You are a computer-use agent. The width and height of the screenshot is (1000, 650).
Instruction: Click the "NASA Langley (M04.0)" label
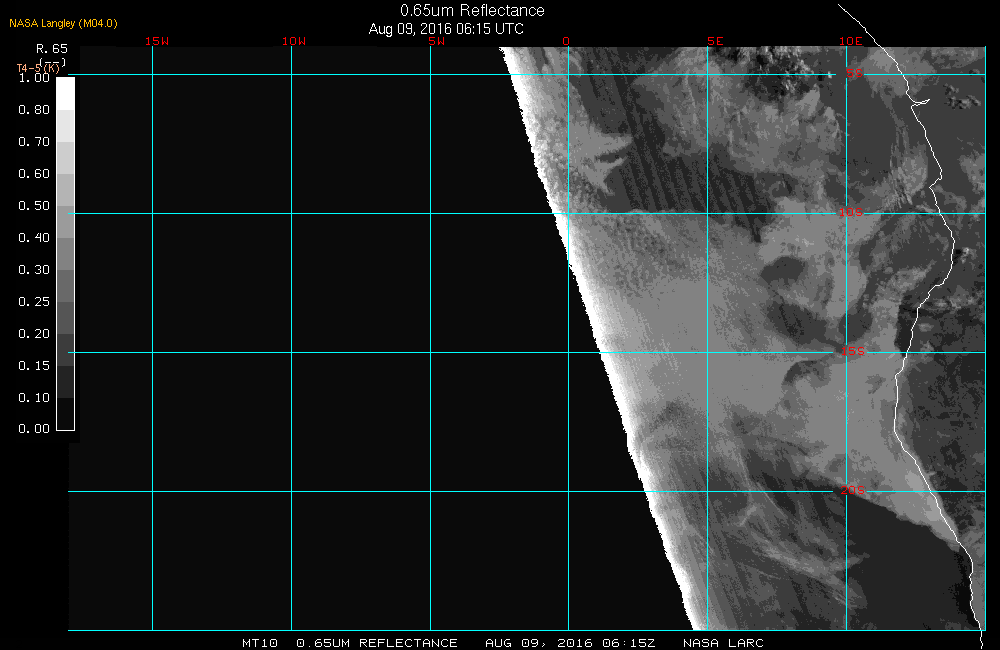pyautogui.click(x=63, y=24)
